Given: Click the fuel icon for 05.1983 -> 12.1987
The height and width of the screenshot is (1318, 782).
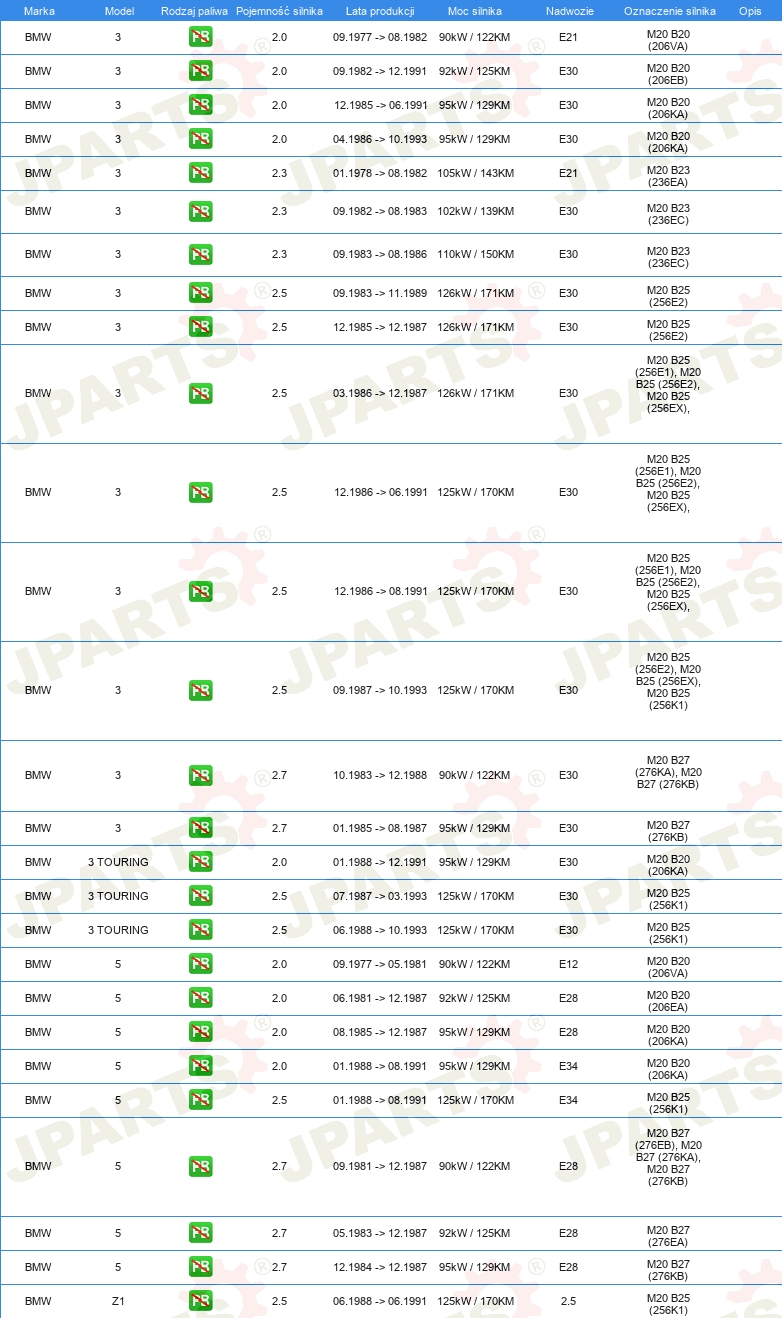Looking at the screenshot, I should coord(200,1233).
